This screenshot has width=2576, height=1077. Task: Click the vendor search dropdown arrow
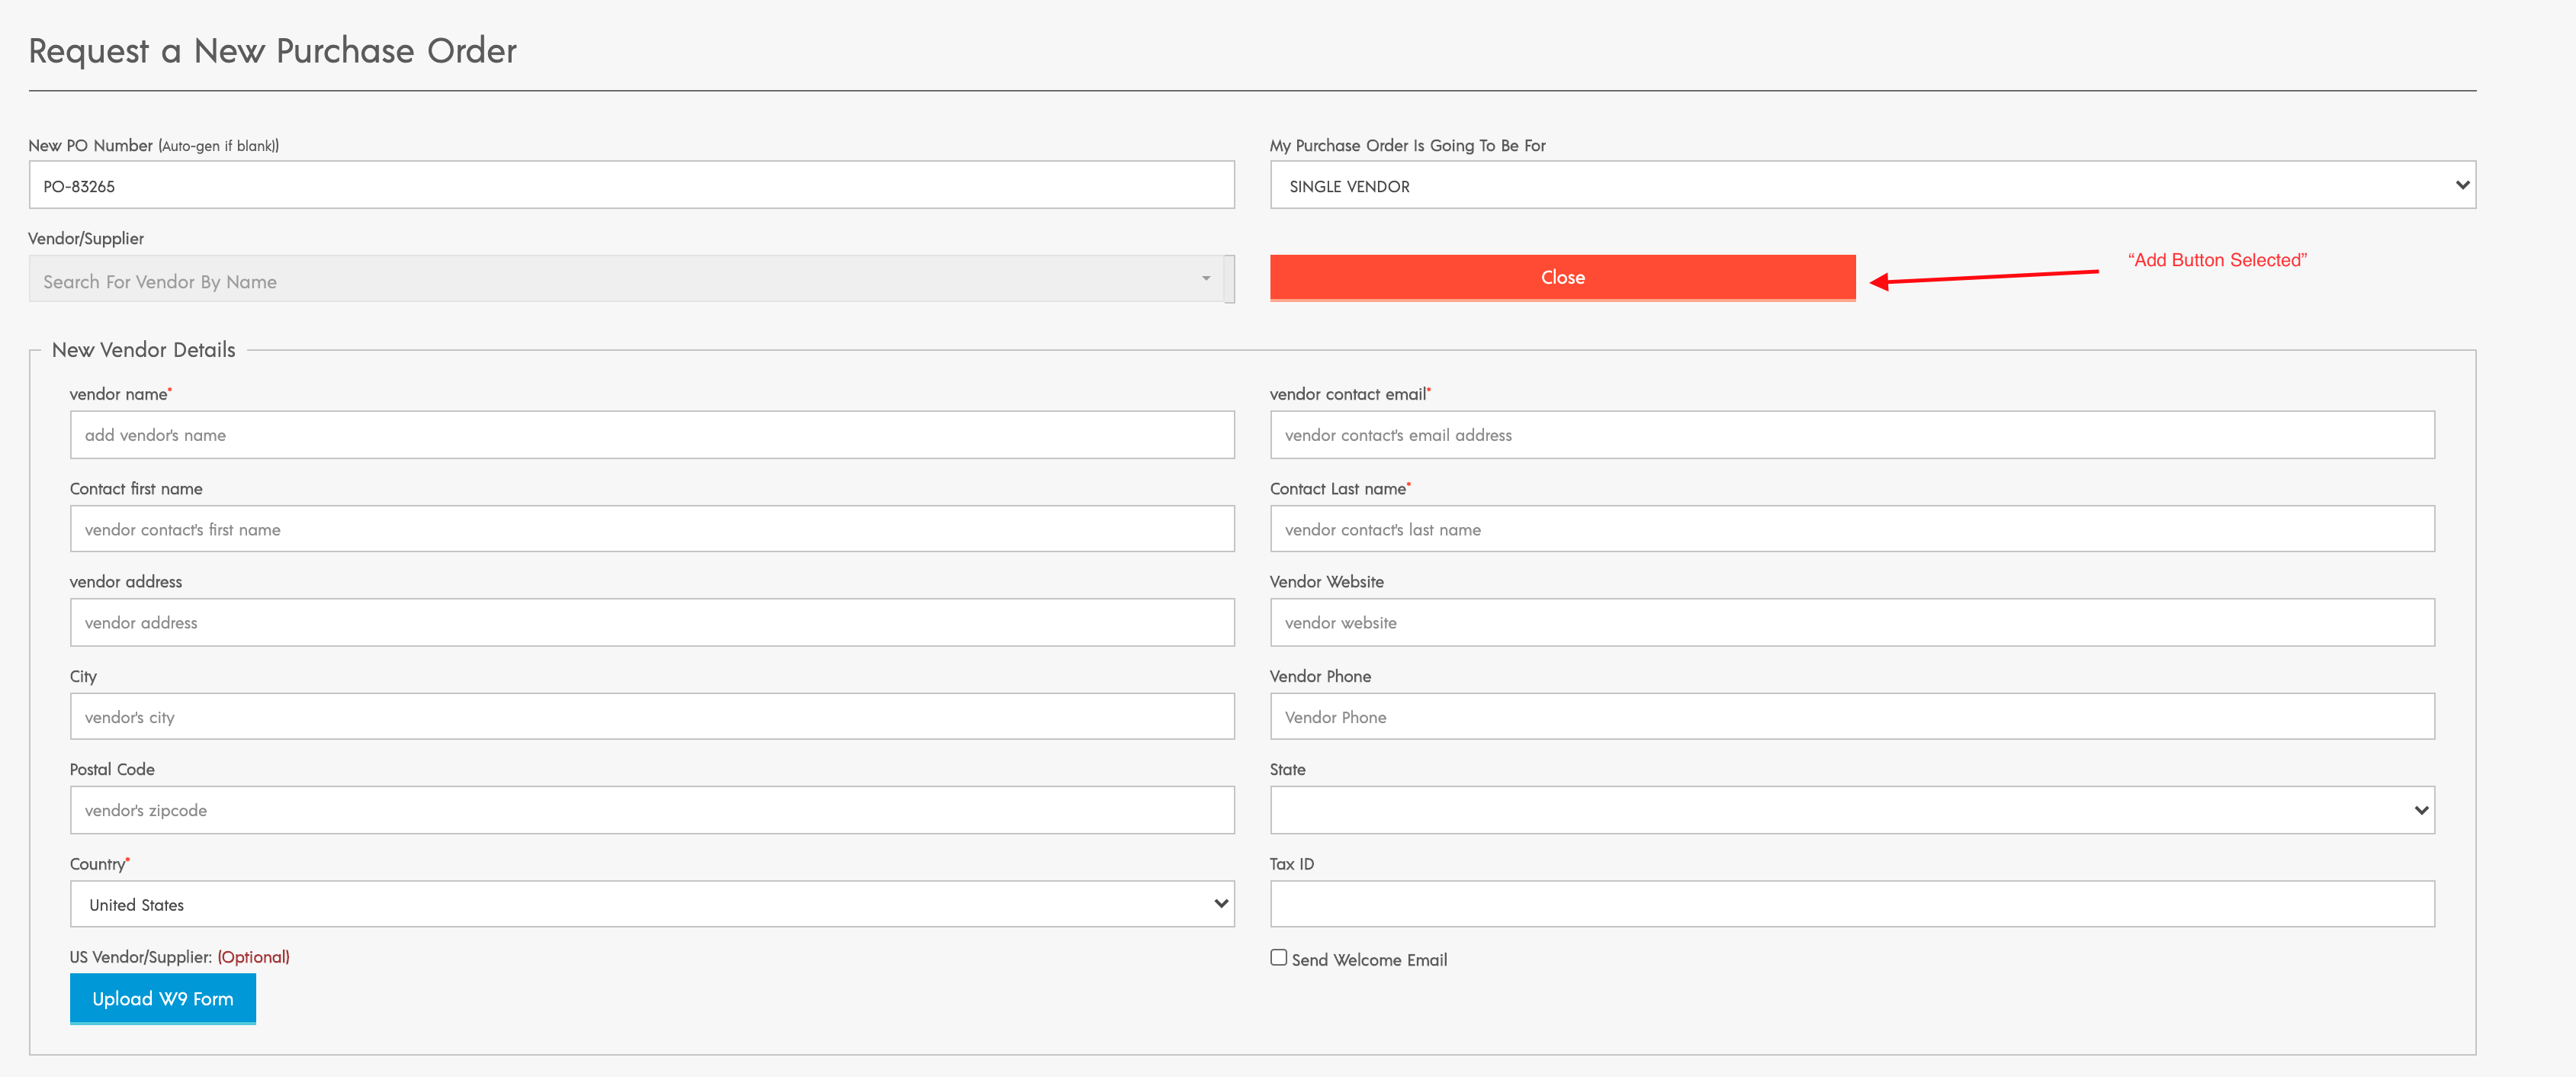pyautogui.click(x=1206, y=279)
